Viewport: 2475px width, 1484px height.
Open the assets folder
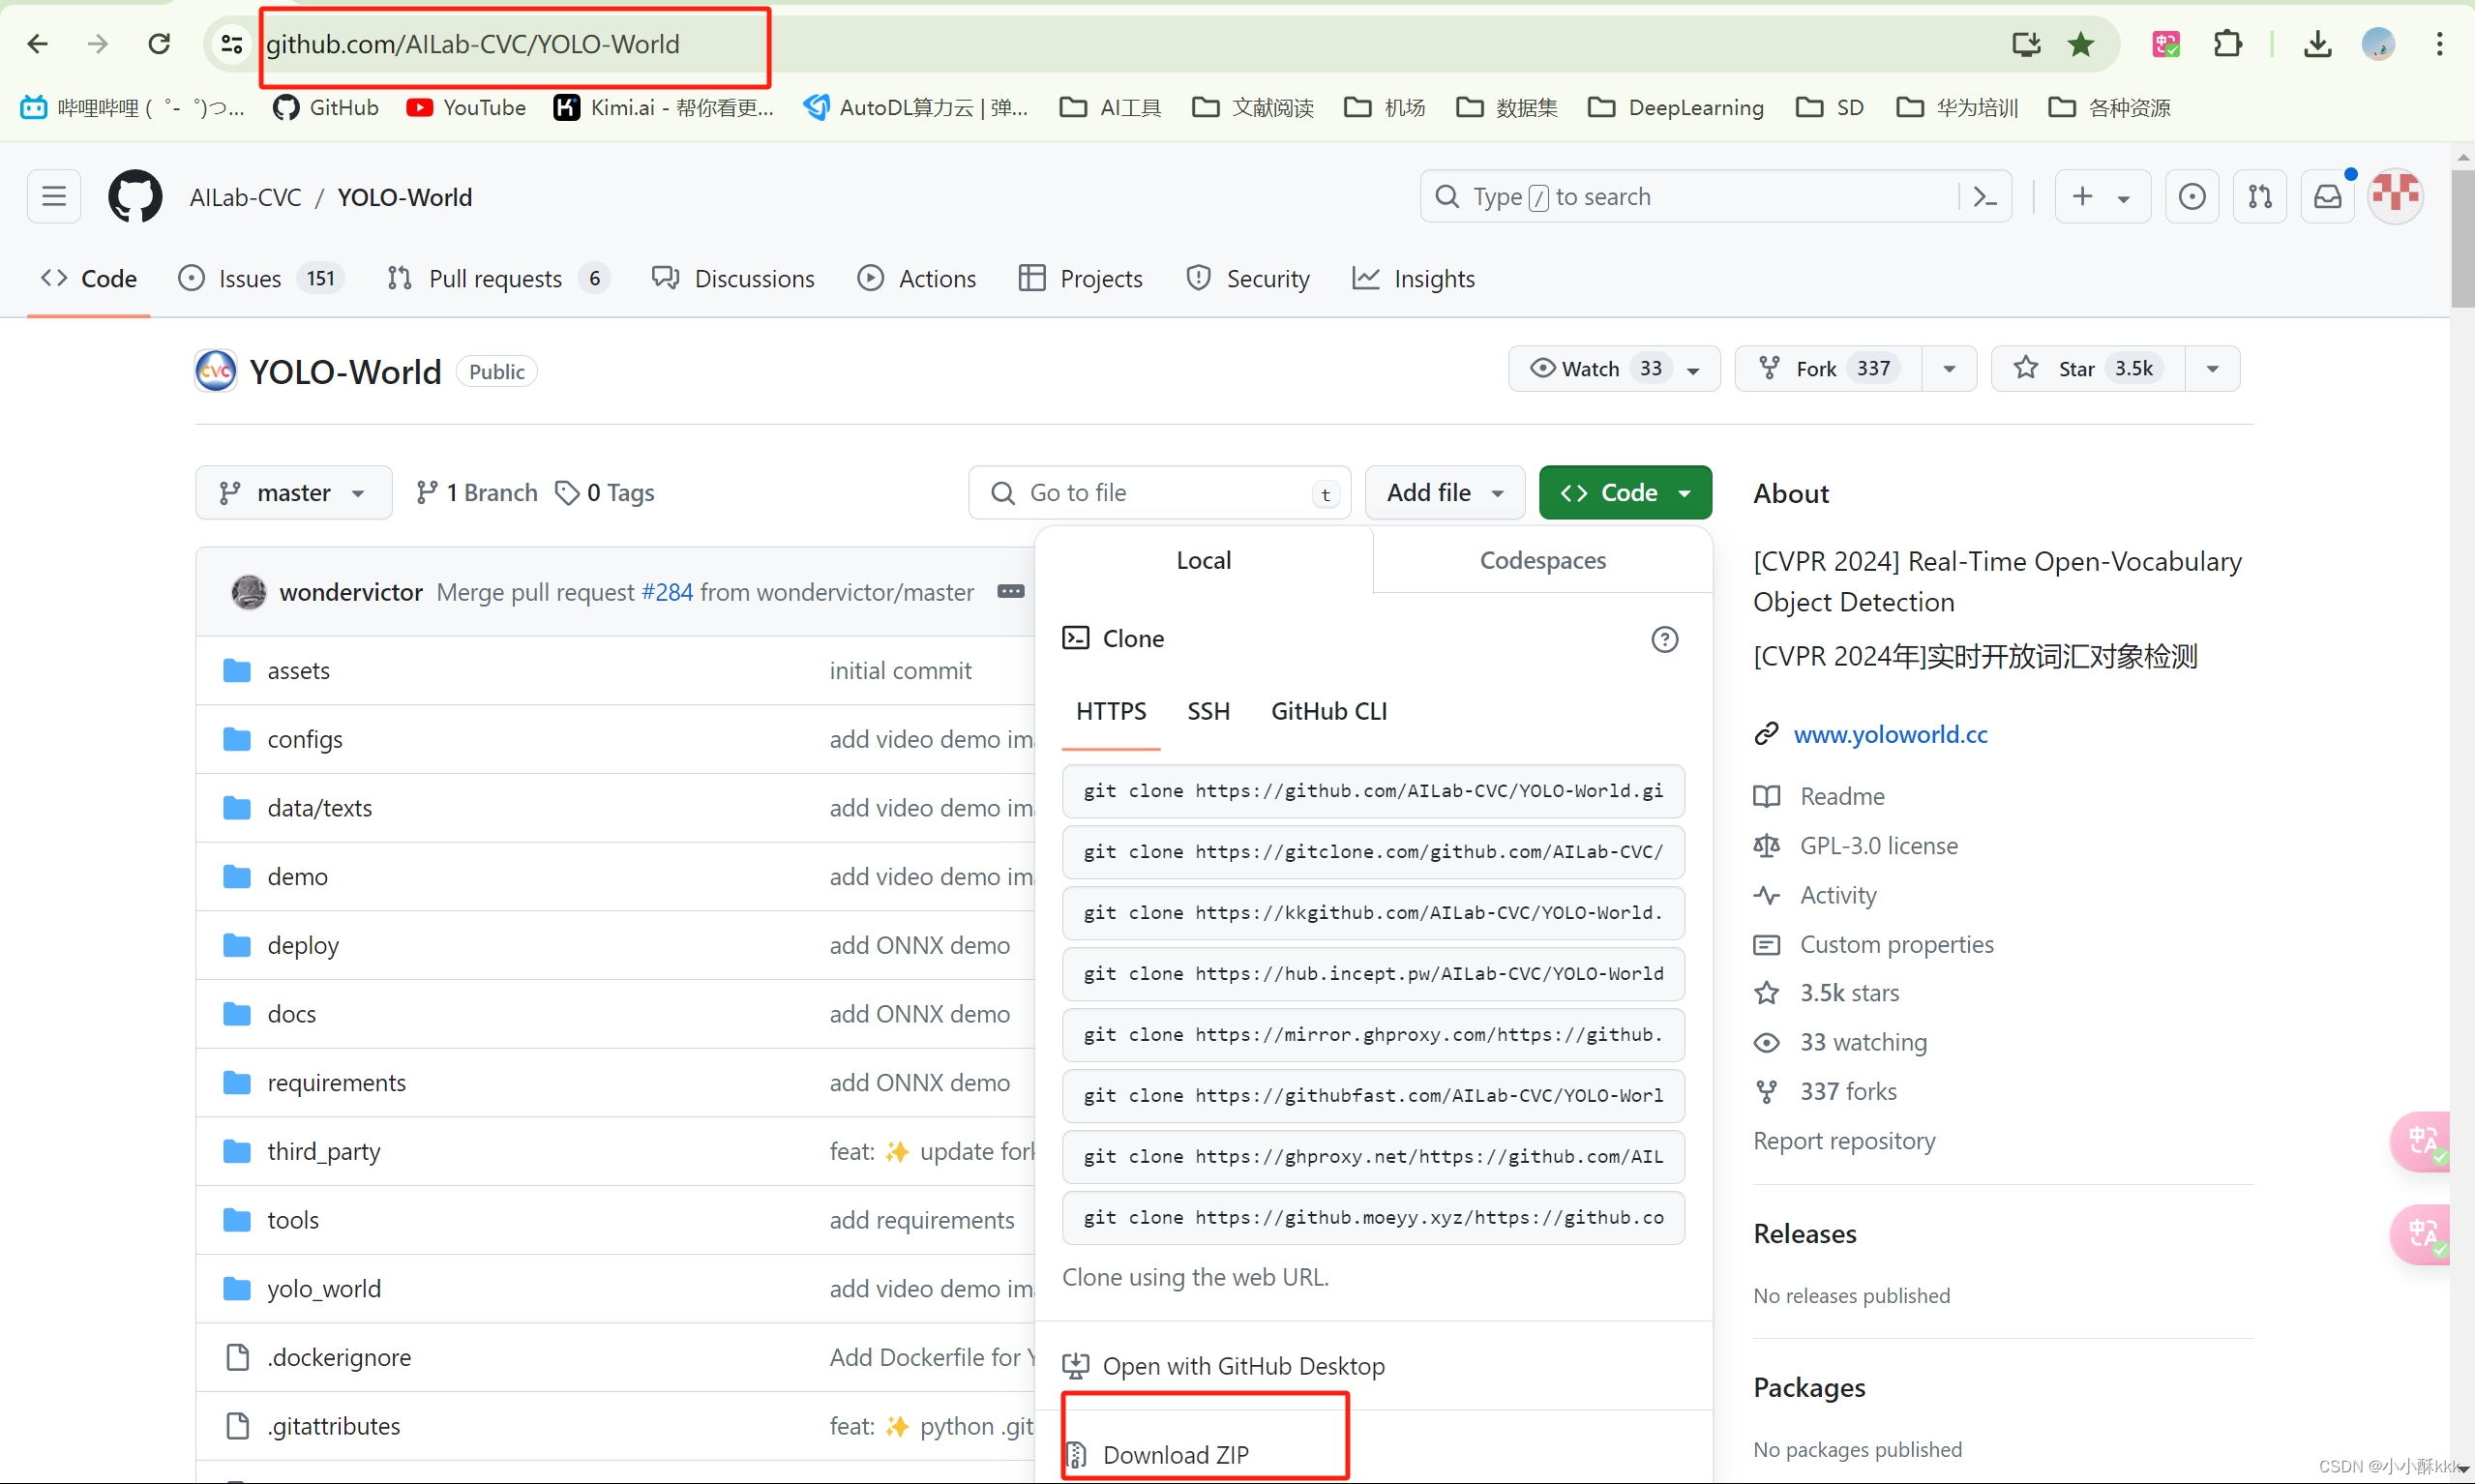tap(298, 670)
